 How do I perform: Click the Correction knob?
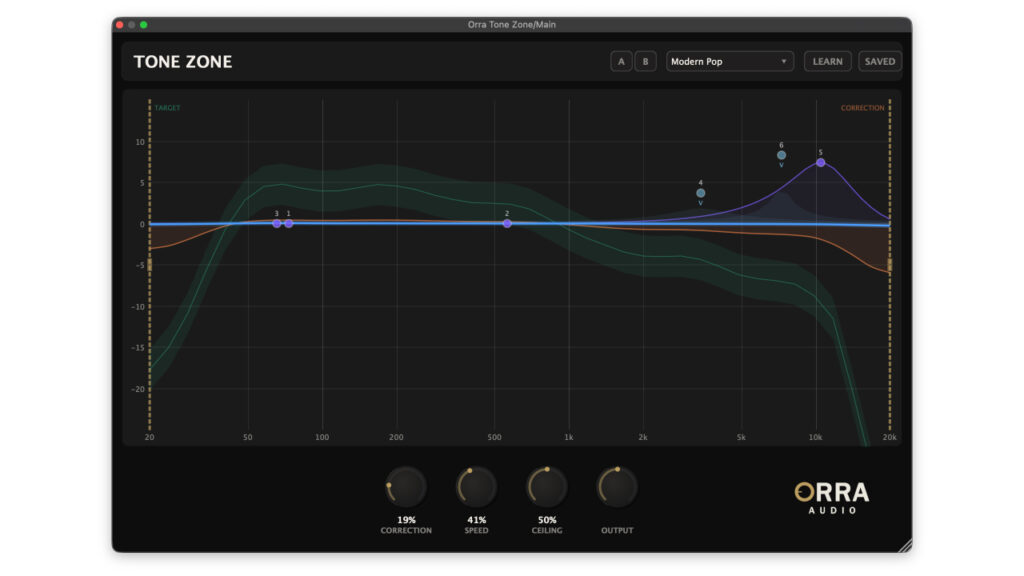(x=406, y=487)
